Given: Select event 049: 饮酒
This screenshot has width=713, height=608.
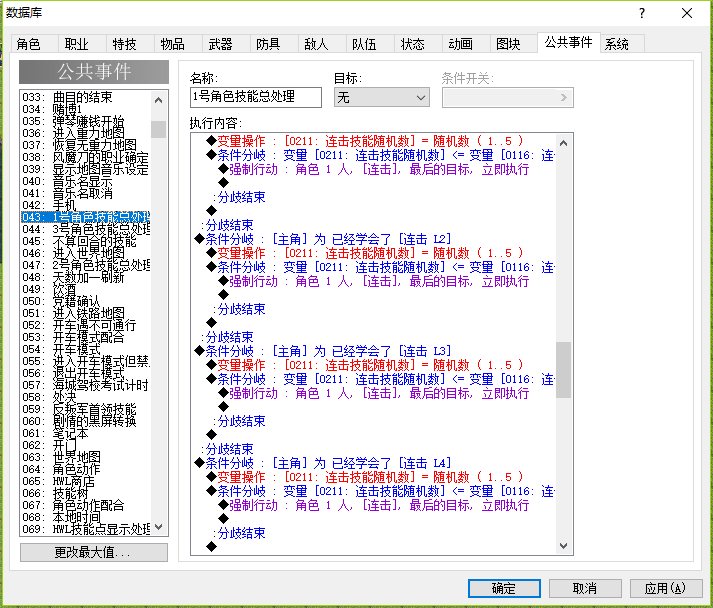Looking at the screenshot, I should coord(86,289).
